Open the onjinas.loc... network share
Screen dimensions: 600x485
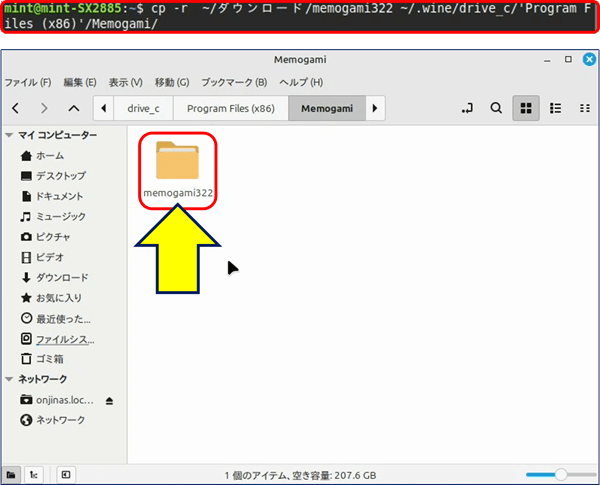[57, 400]
